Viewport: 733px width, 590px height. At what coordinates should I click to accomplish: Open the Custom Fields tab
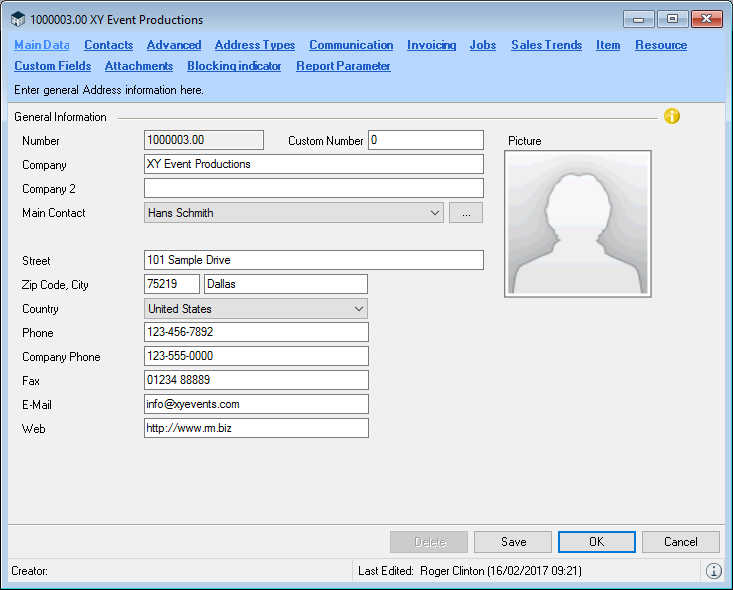click(52, 66)
